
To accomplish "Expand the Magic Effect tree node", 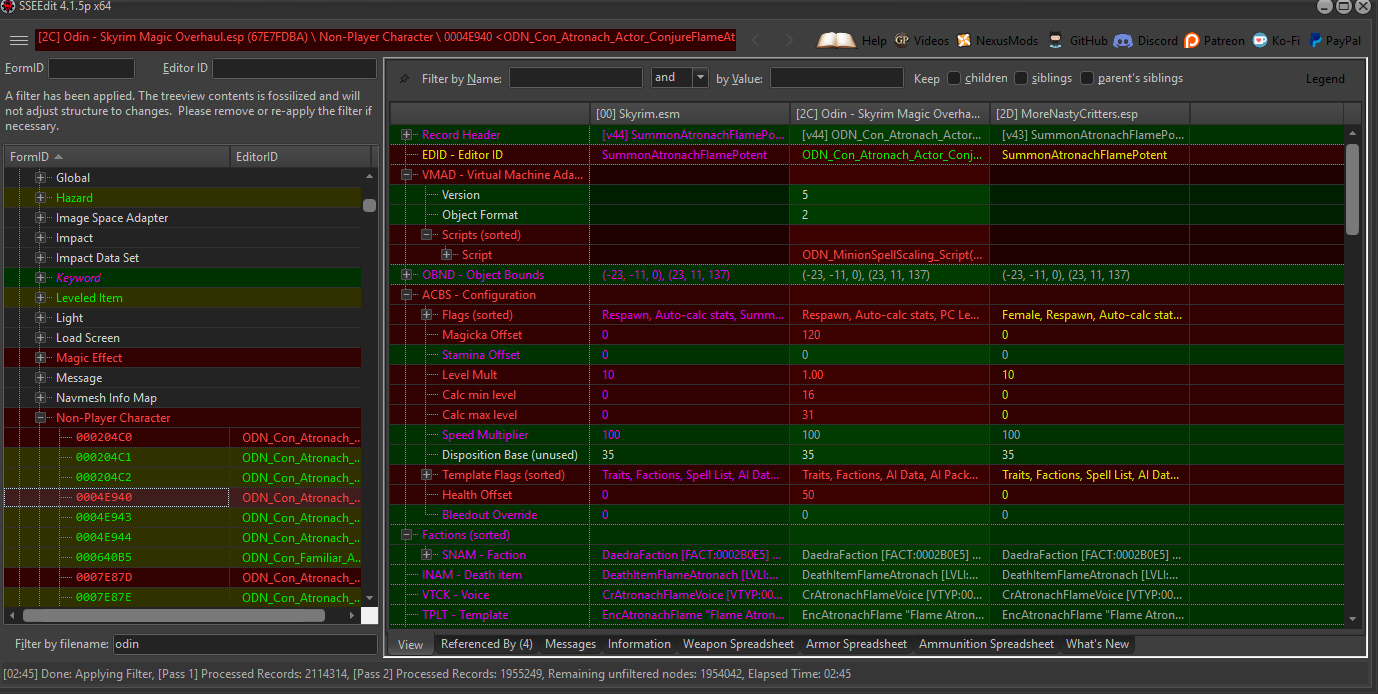I will pos(41,358).
